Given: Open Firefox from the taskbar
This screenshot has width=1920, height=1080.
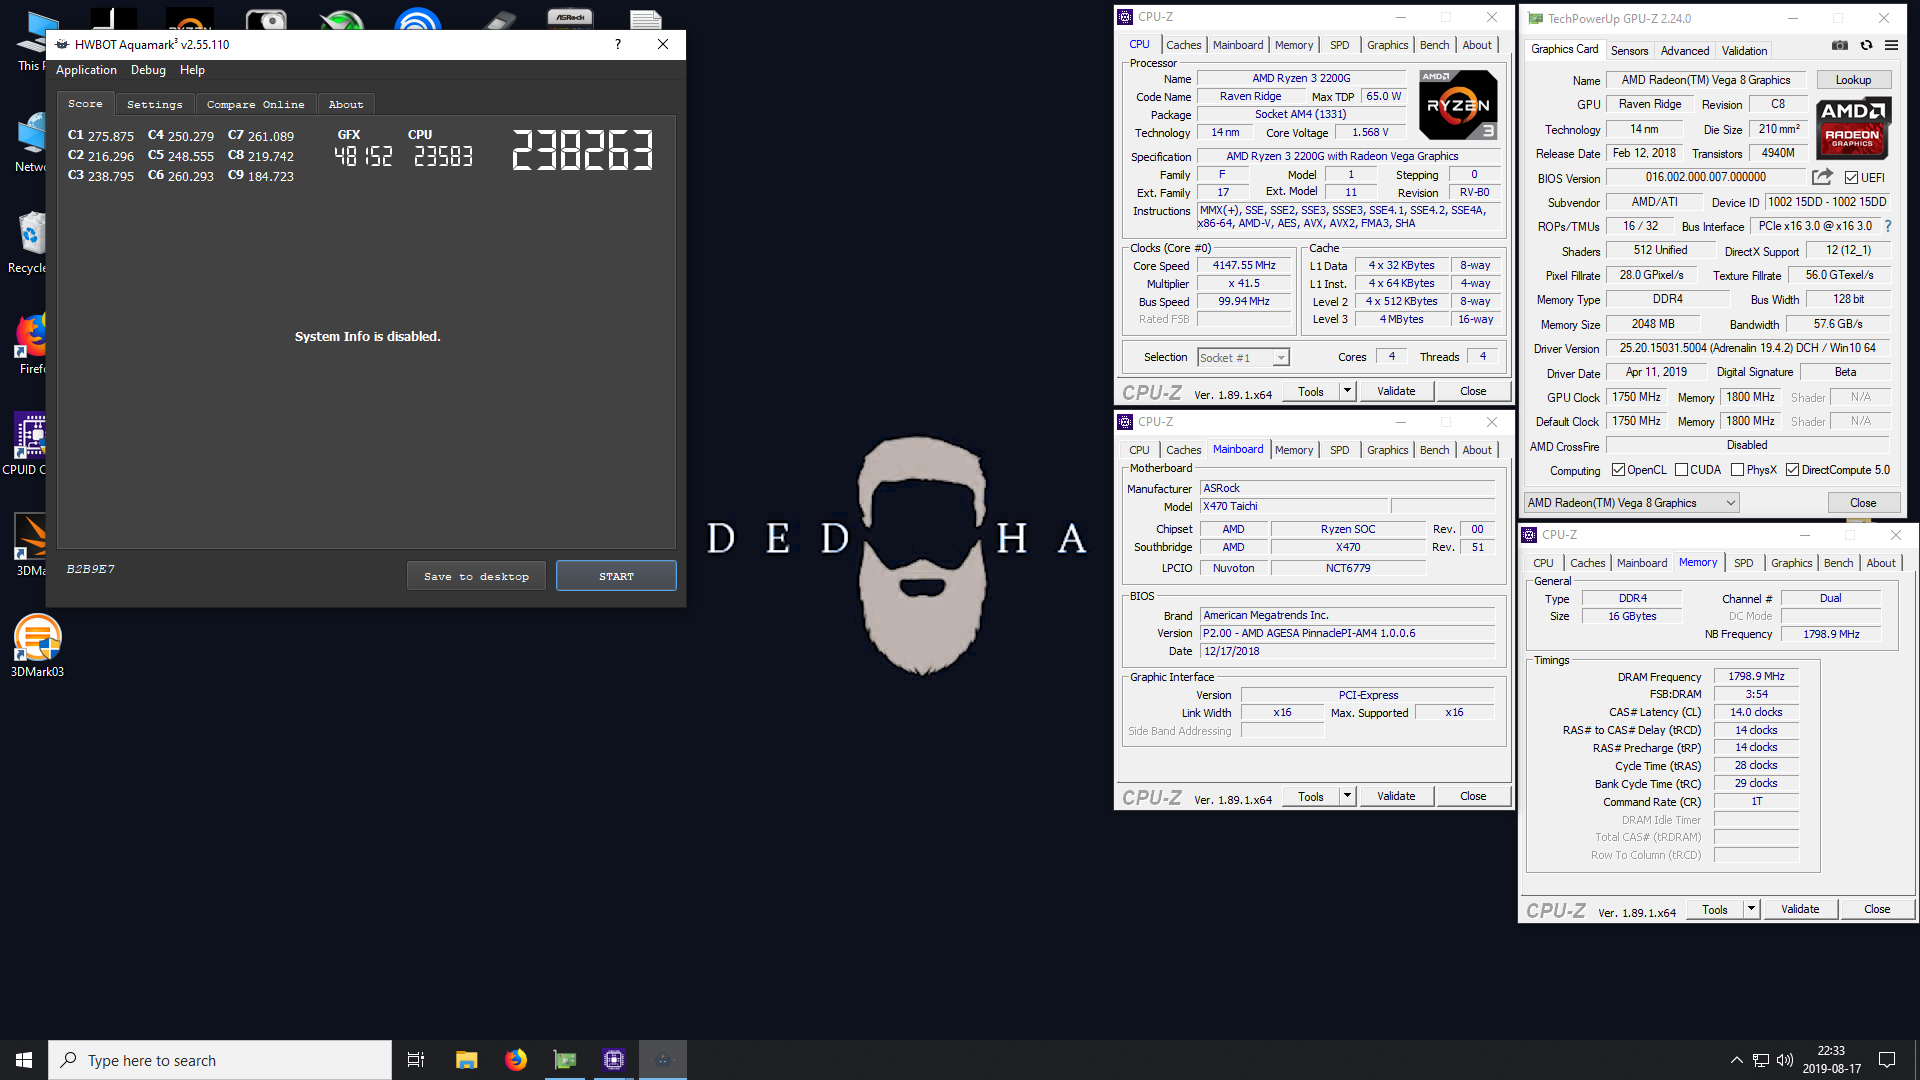Looking at the screenshot, I should pyautogui.click(x=516, y=1060).
